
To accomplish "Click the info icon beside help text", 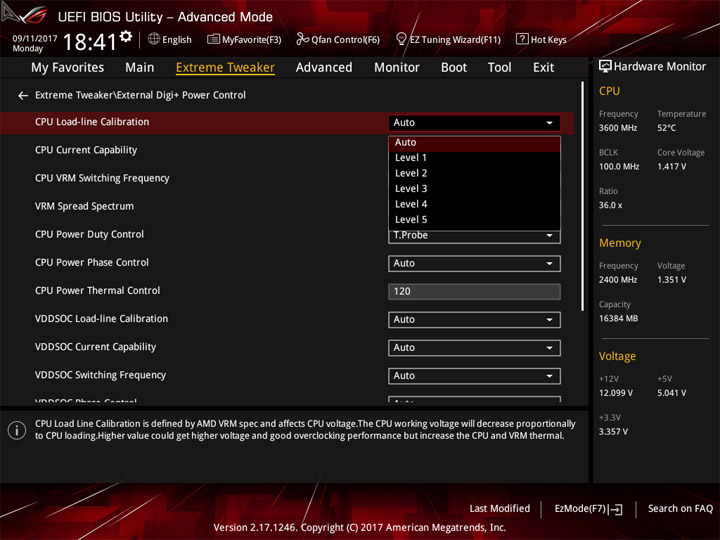I will pyautogui.click(x=17, y=430).
